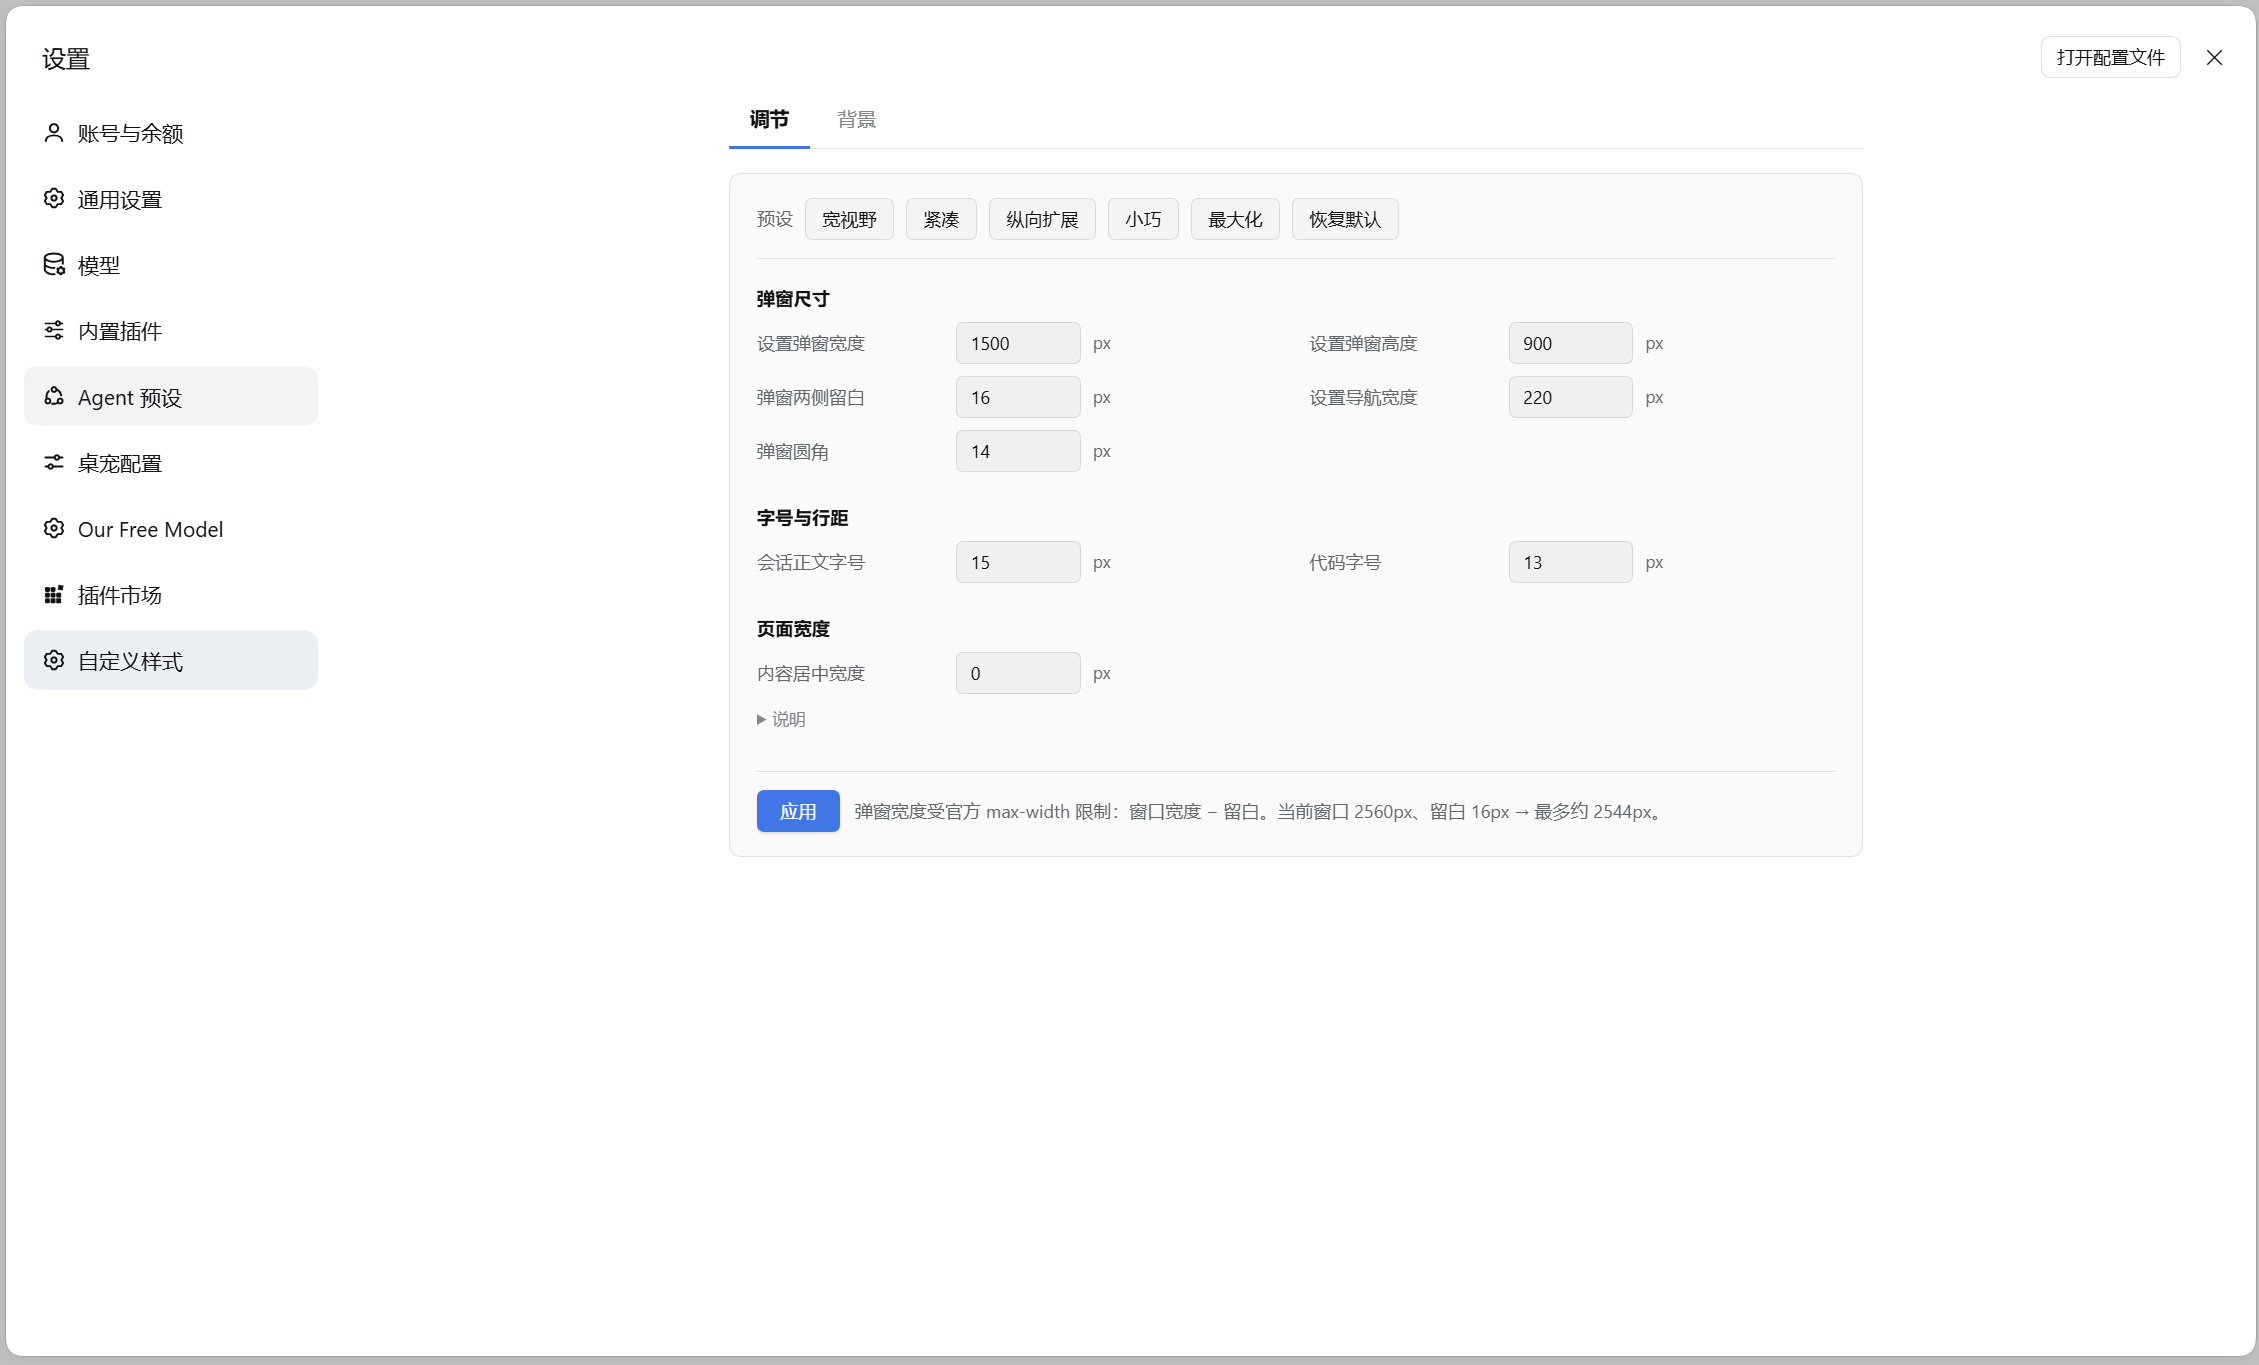The height and width of the screenshot is (1365, 2259).
Task: Click the 内容居中宽度 field showing 0
Action: pyautogui.click(x=1018, y=673)
